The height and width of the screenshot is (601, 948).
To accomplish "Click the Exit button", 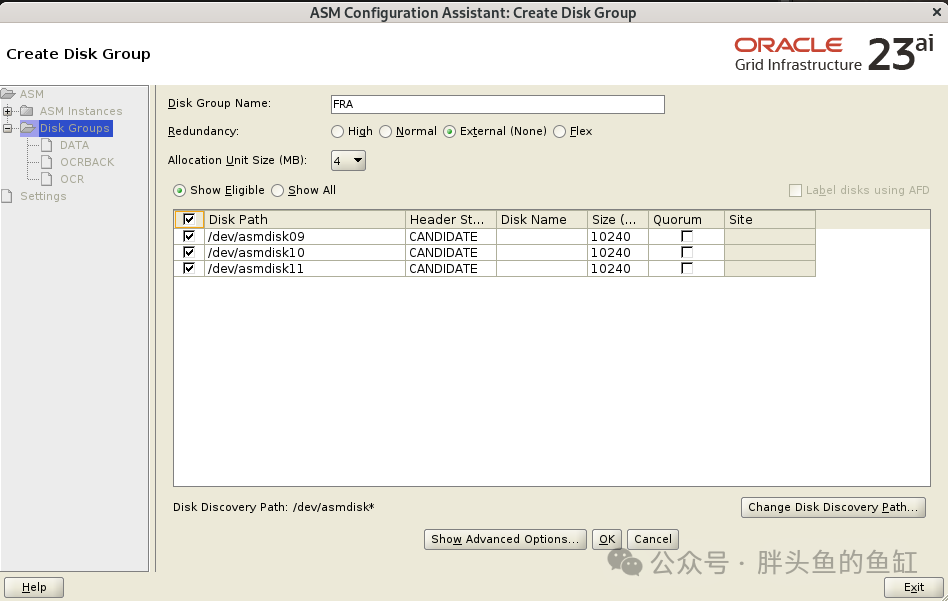I will point(914,587).
